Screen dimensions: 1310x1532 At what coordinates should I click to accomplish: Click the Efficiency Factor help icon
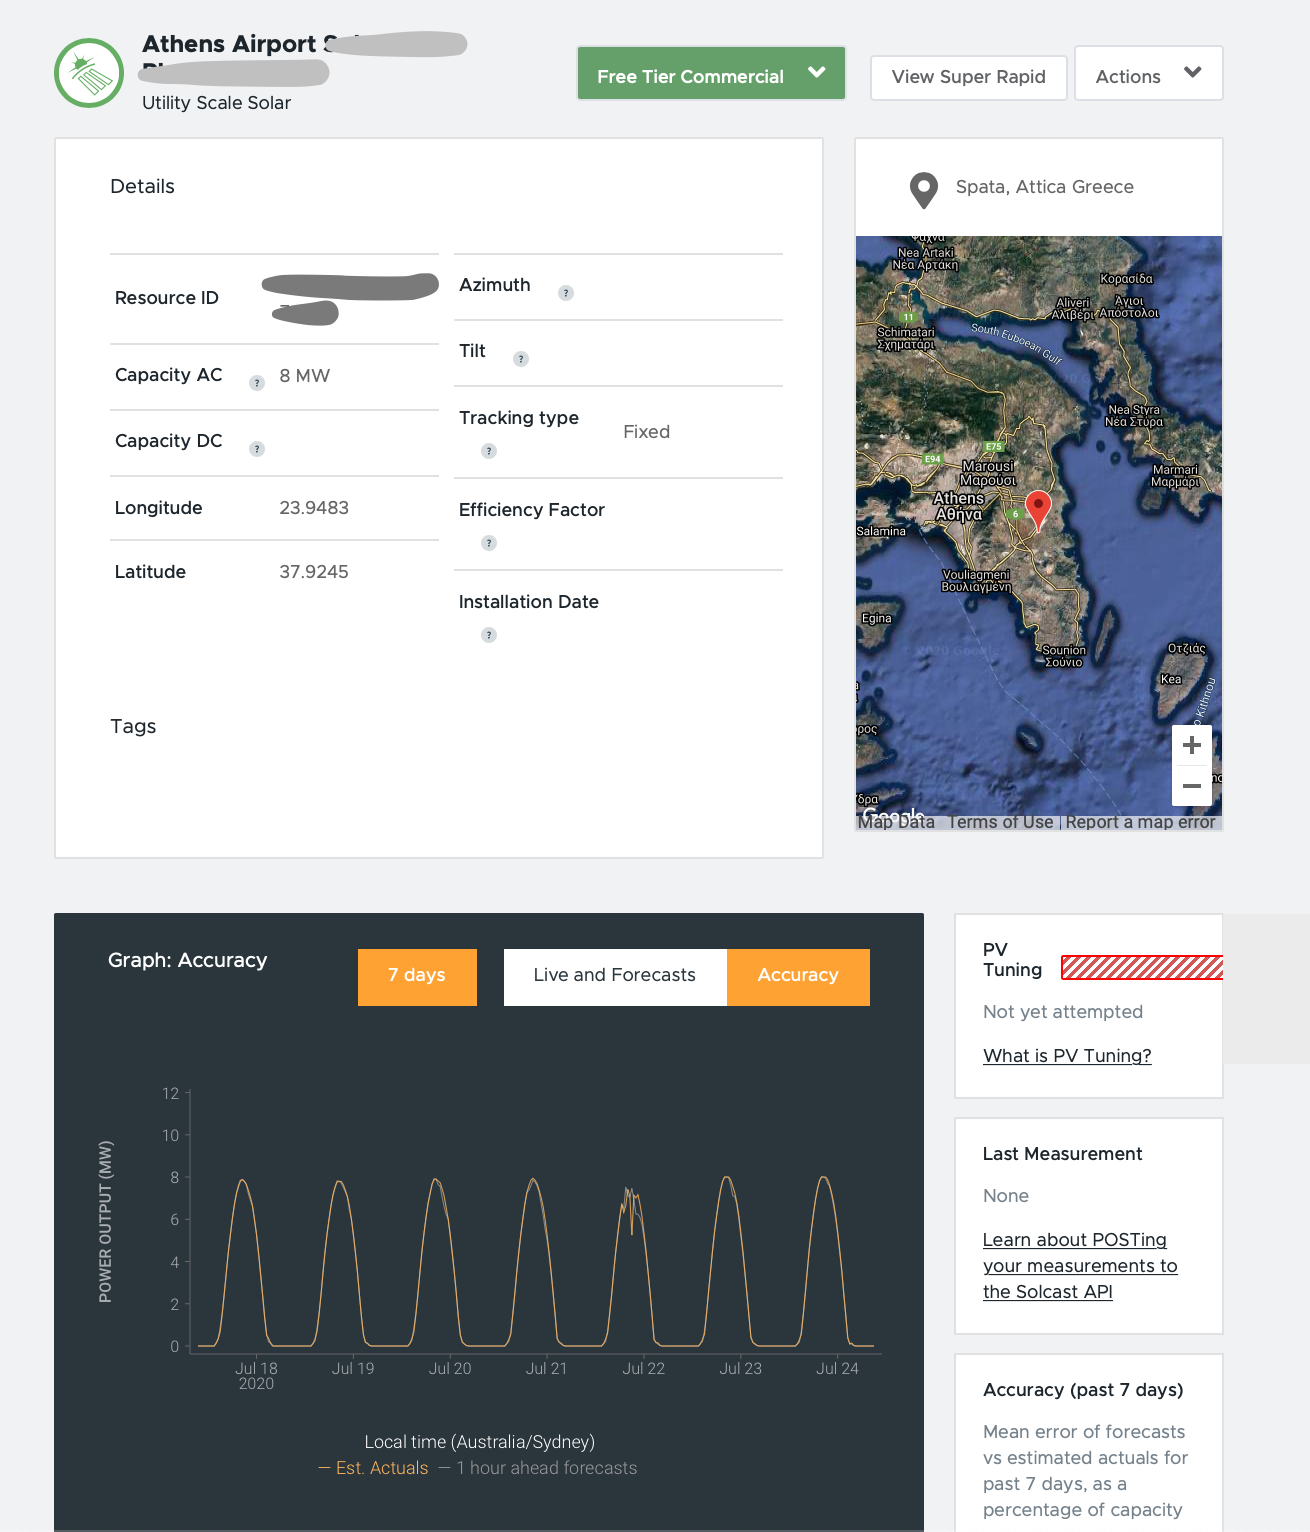[489, 543]
